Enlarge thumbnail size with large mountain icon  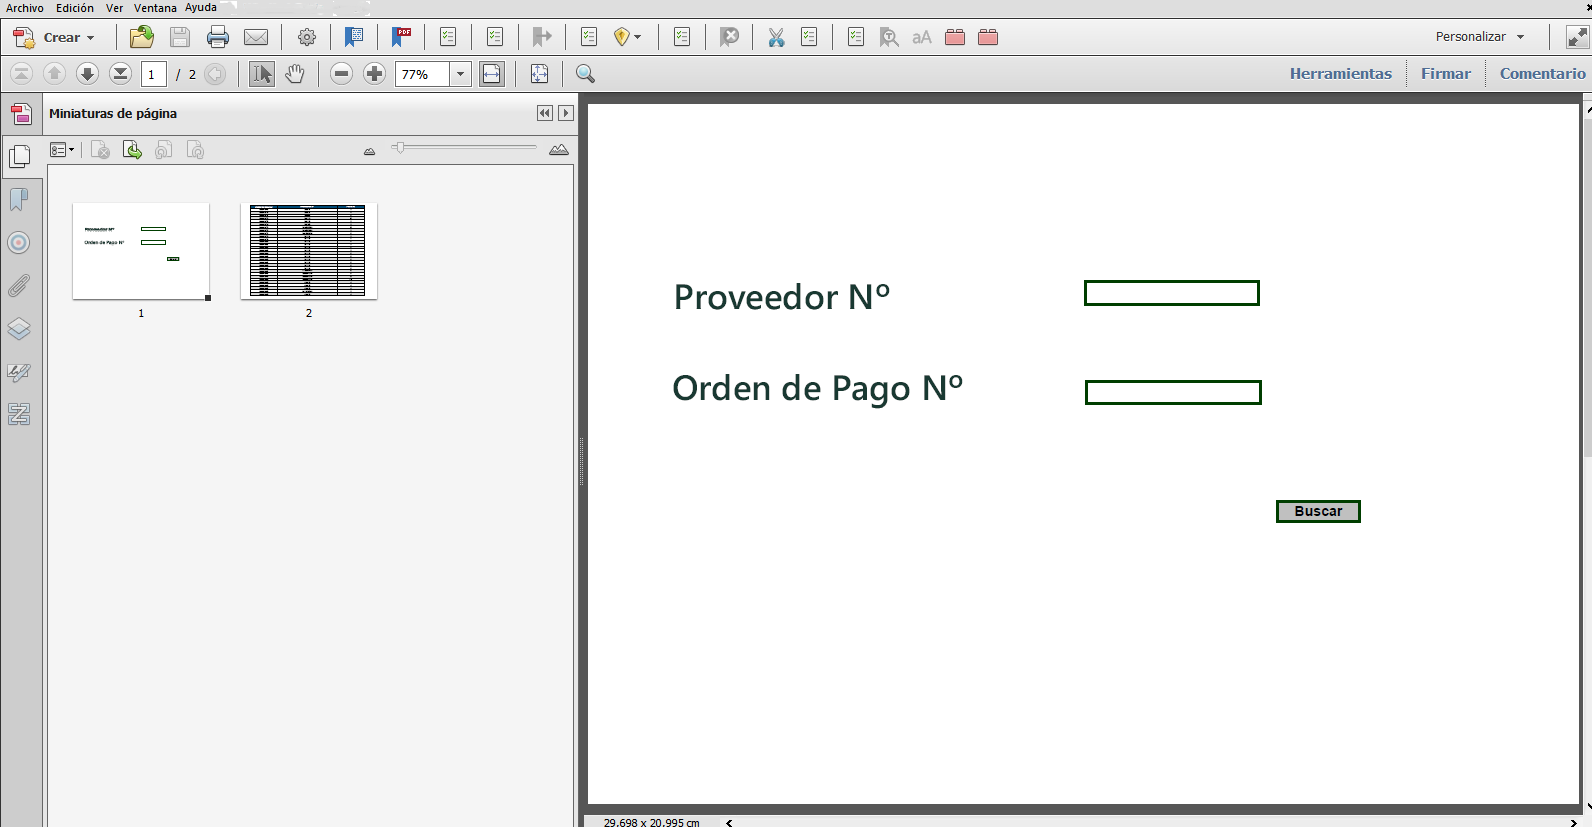click(x=559, y=150)
